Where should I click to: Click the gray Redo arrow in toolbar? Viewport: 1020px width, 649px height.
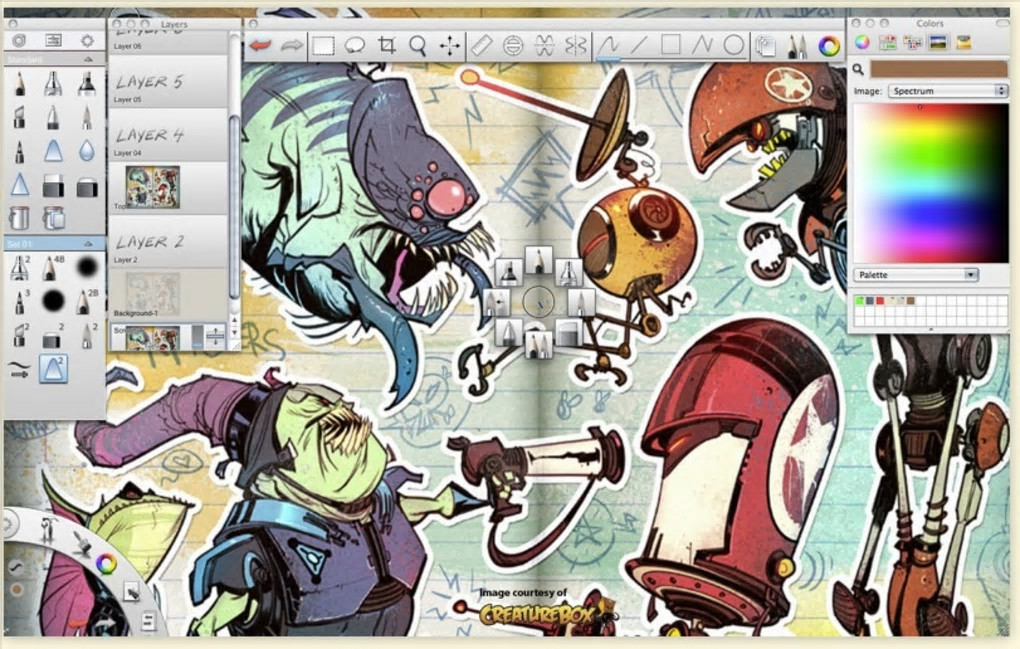coord(291,46)
